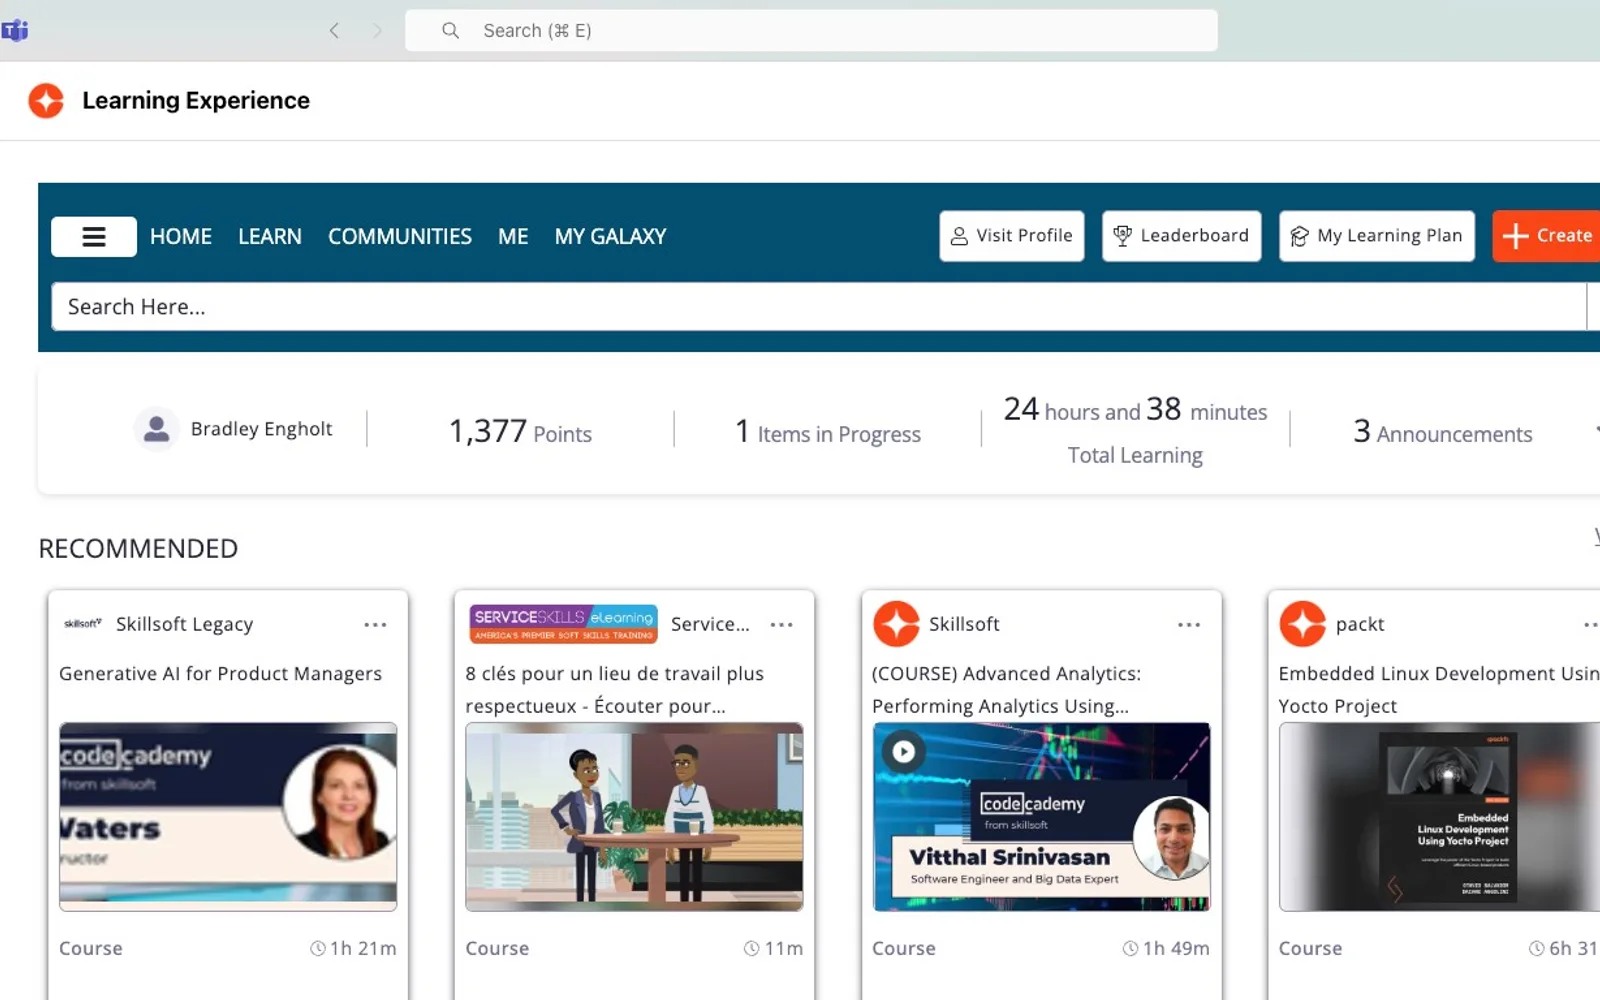The image size is (1600, 1000).
Task: Open options on Skillsoft Advanced Analytics card
Action: click(1188, 625)
